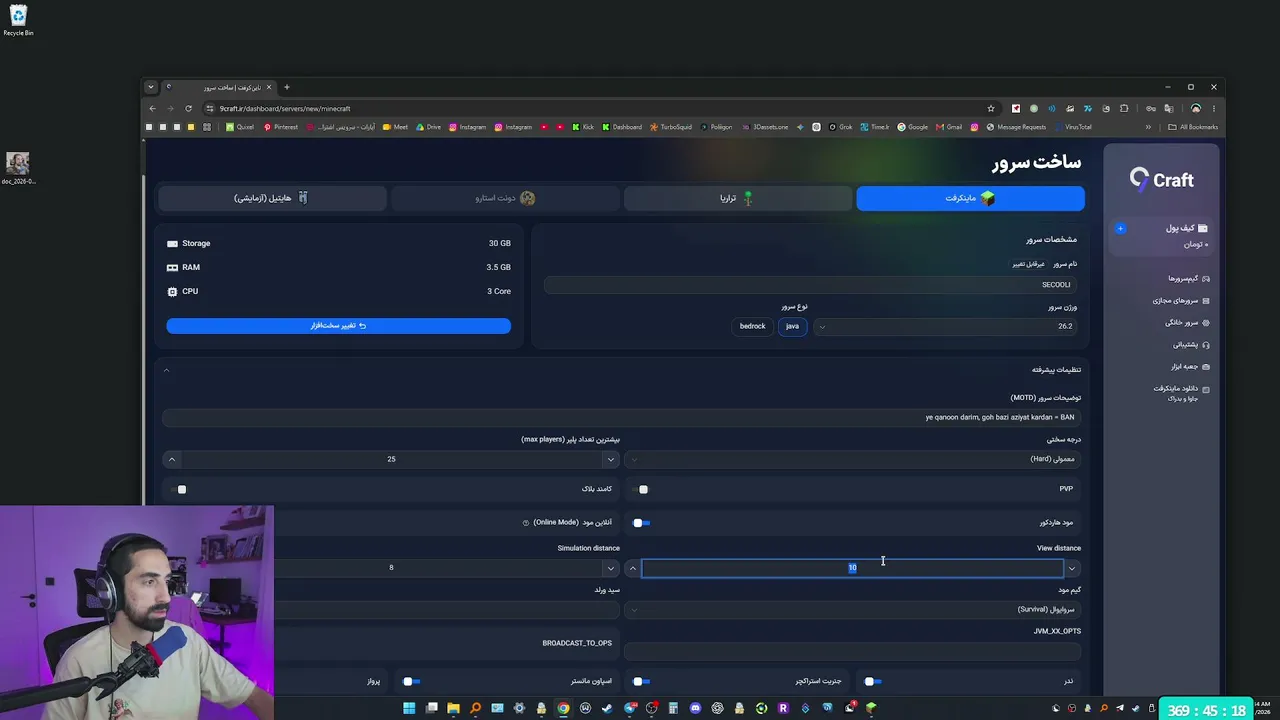
Task: Reload the page in Chrome
Action: tap(188, 109)
